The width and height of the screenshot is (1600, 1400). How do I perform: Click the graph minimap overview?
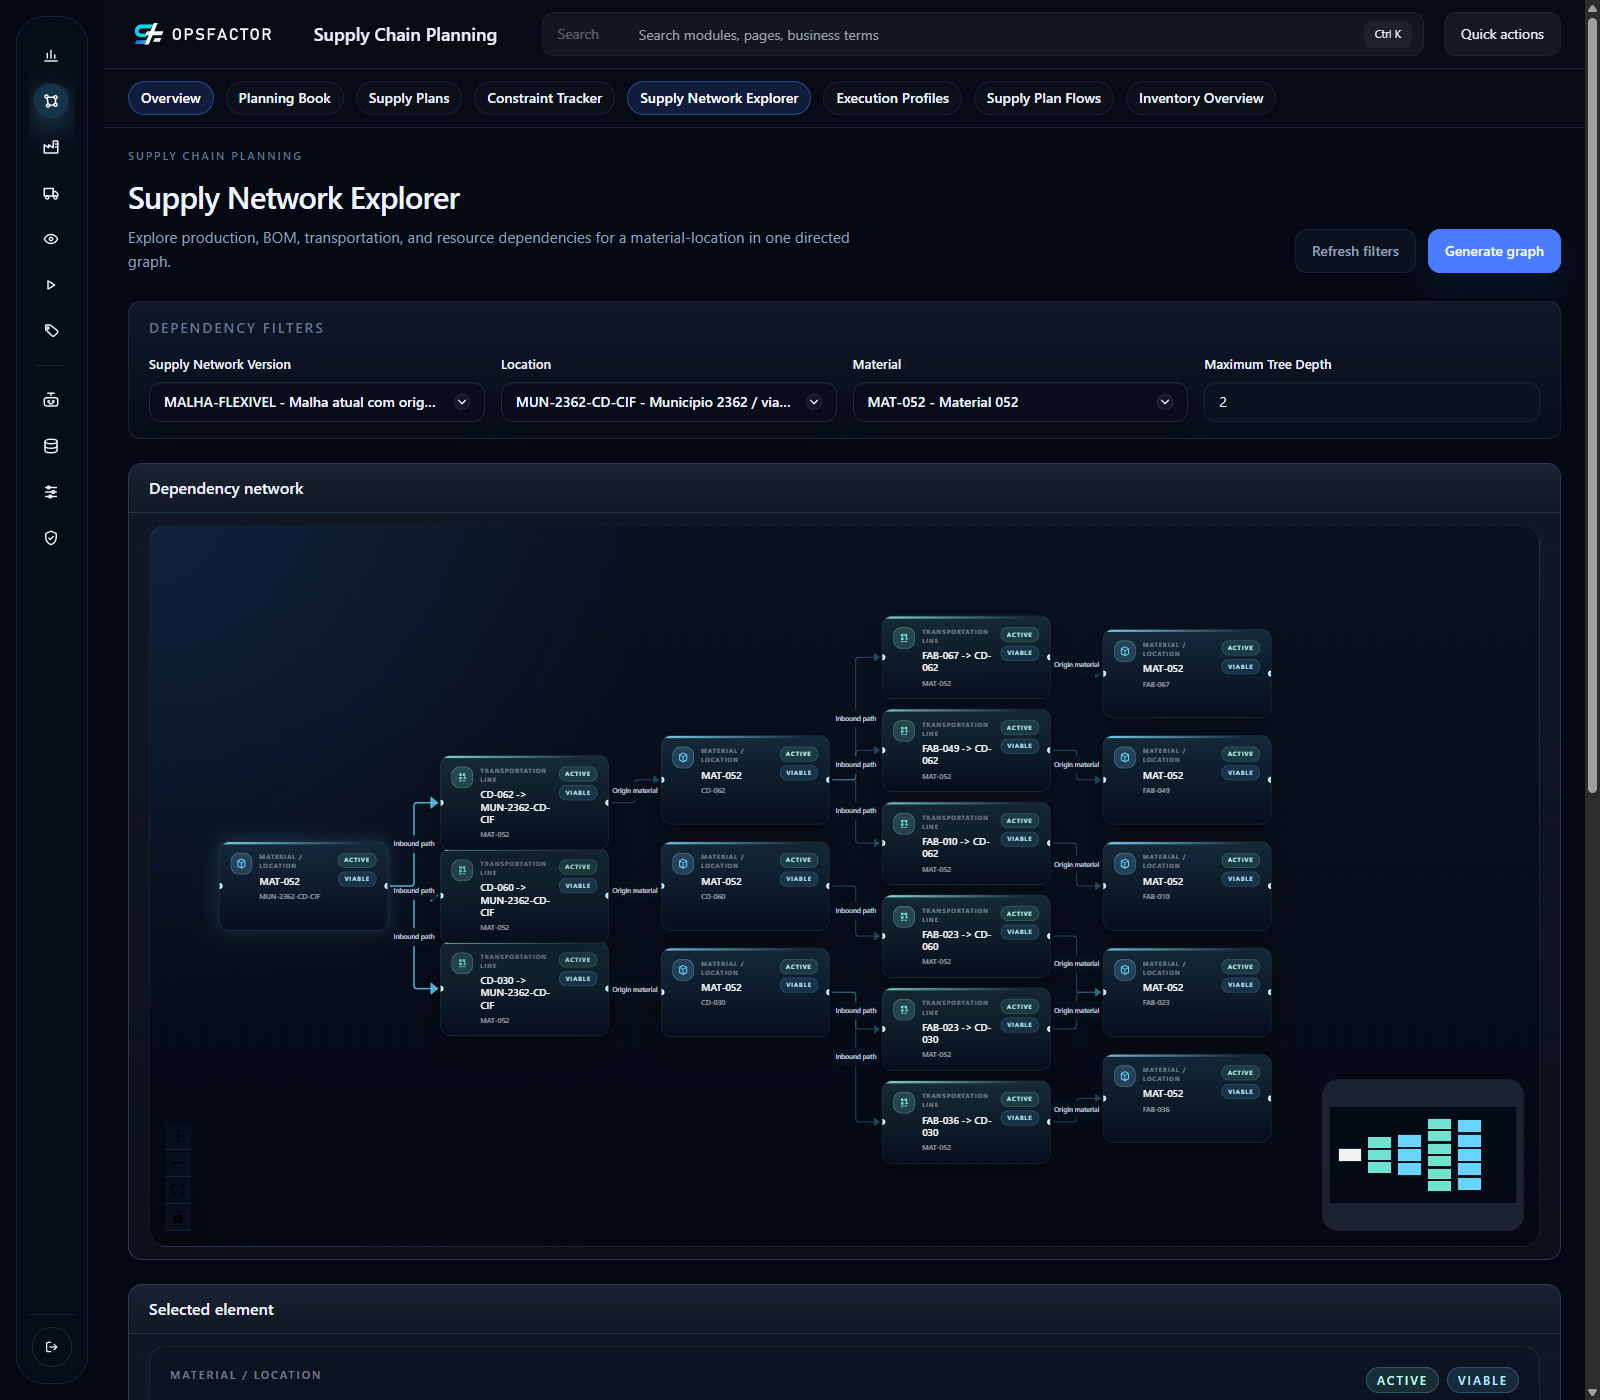(1423, 1155)
